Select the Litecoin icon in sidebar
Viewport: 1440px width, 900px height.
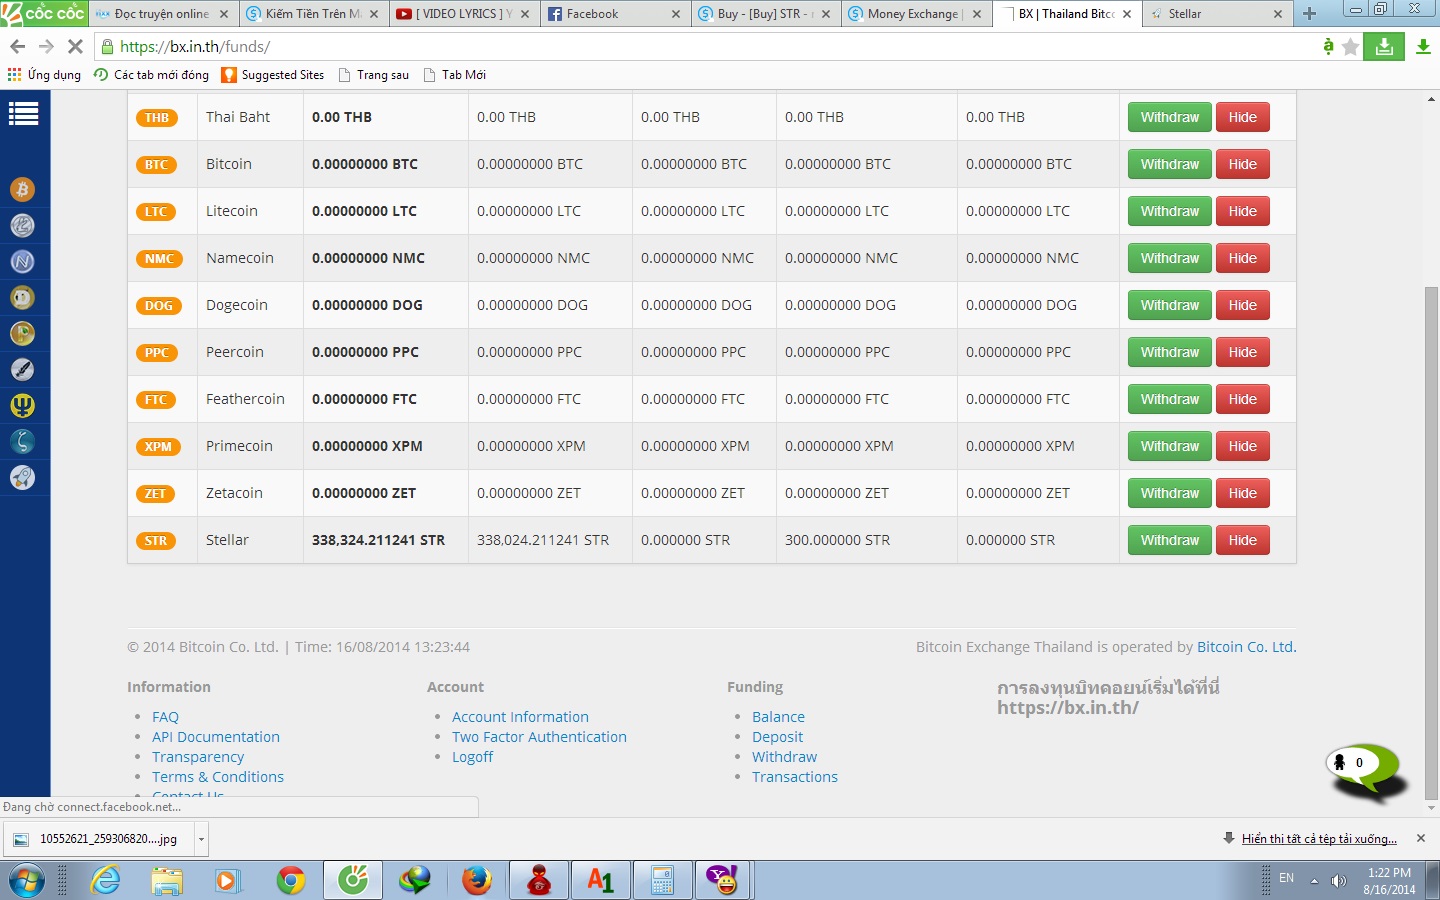(22, 225)
